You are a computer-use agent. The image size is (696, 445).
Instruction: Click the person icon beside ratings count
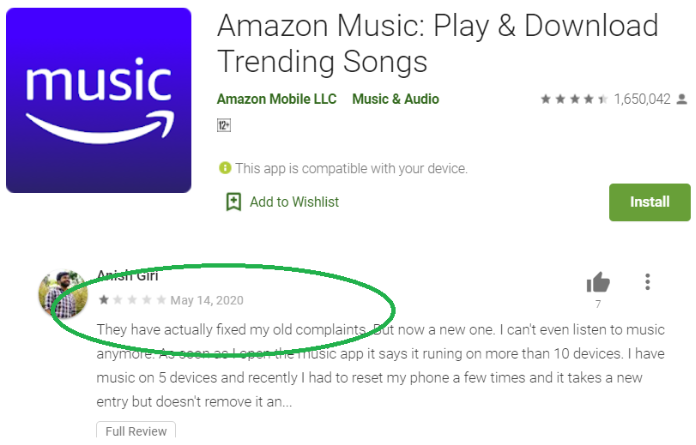(x=682, y=100)
